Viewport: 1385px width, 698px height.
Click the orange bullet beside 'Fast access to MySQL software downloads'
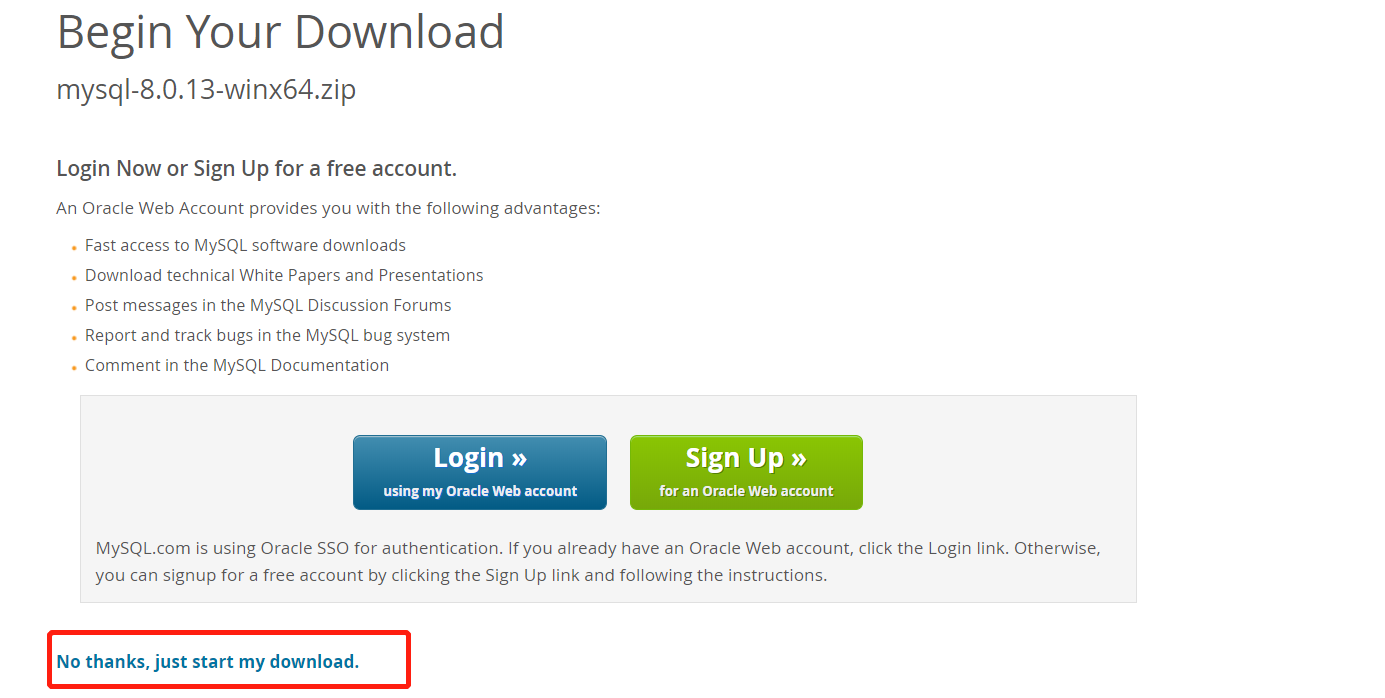coord(74,248)
